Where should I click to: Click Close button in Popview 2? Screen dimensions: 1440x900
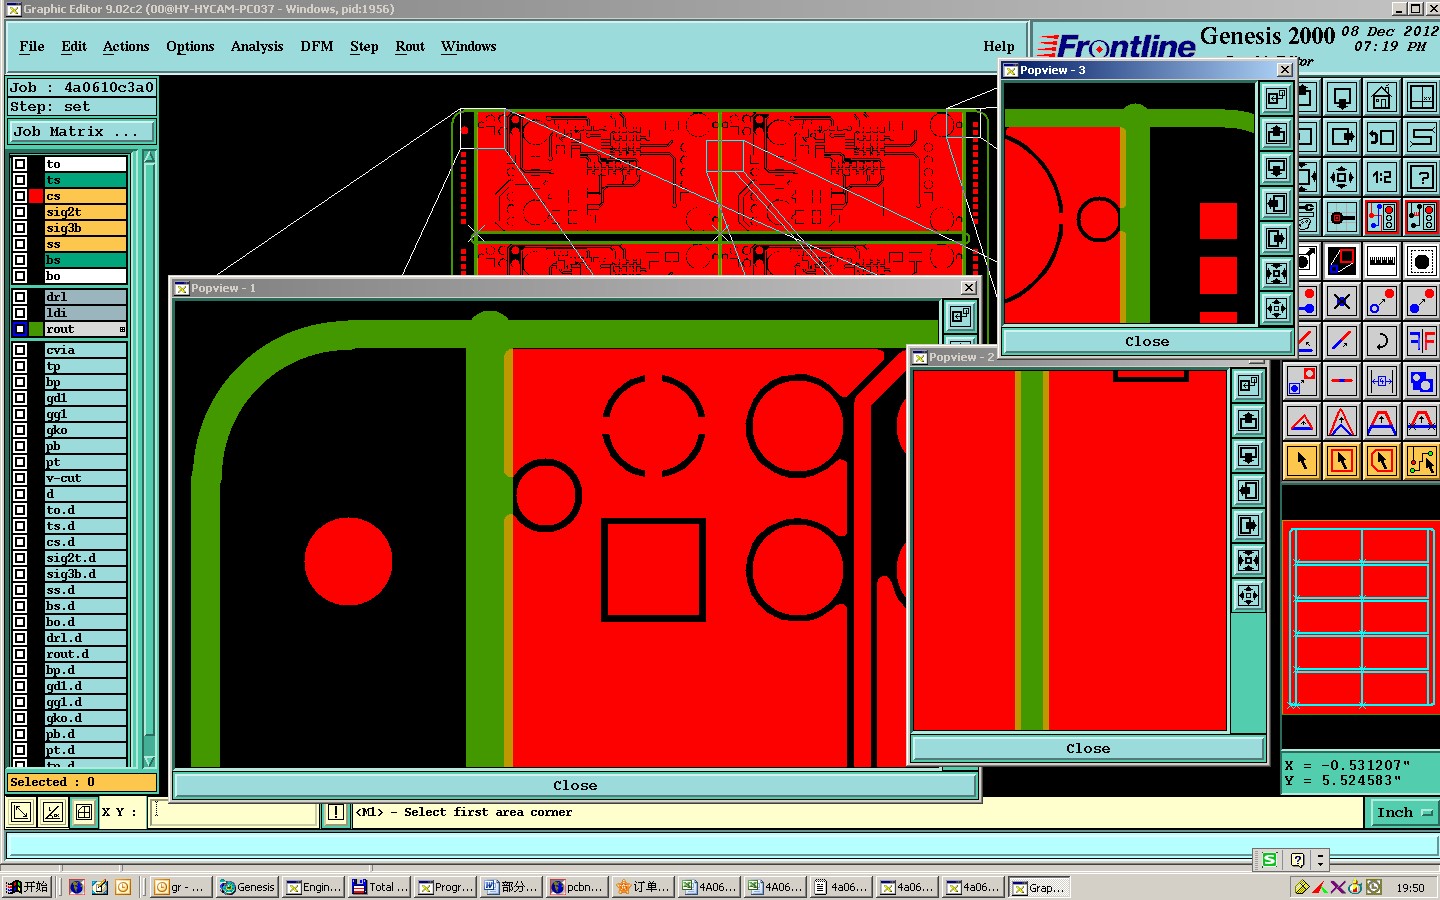1088,748
